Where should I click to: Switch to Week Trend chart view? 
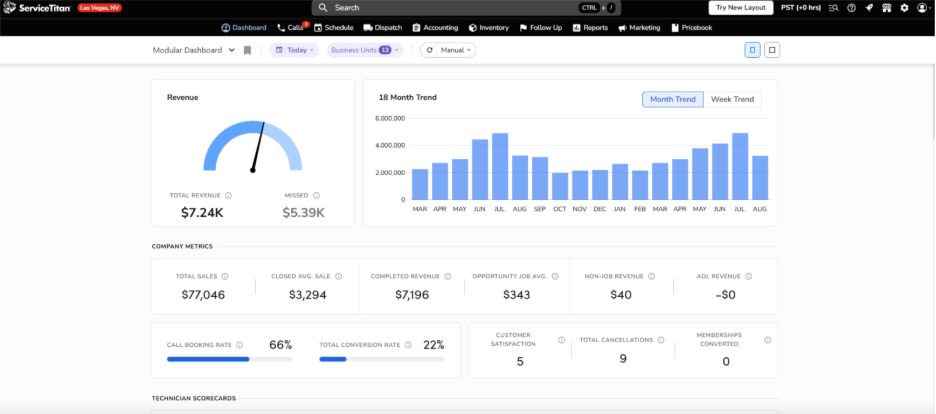click(x=731, y=99)
